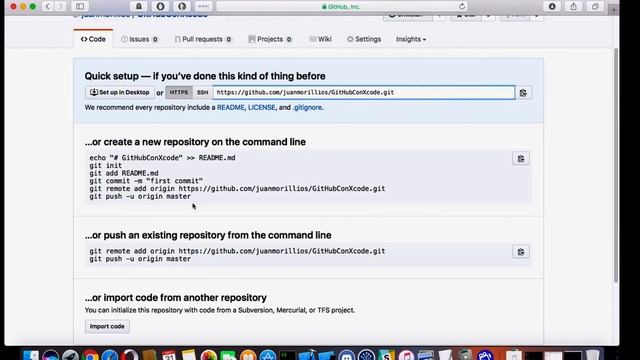Follow the LICENSE link

coord(262,107)
